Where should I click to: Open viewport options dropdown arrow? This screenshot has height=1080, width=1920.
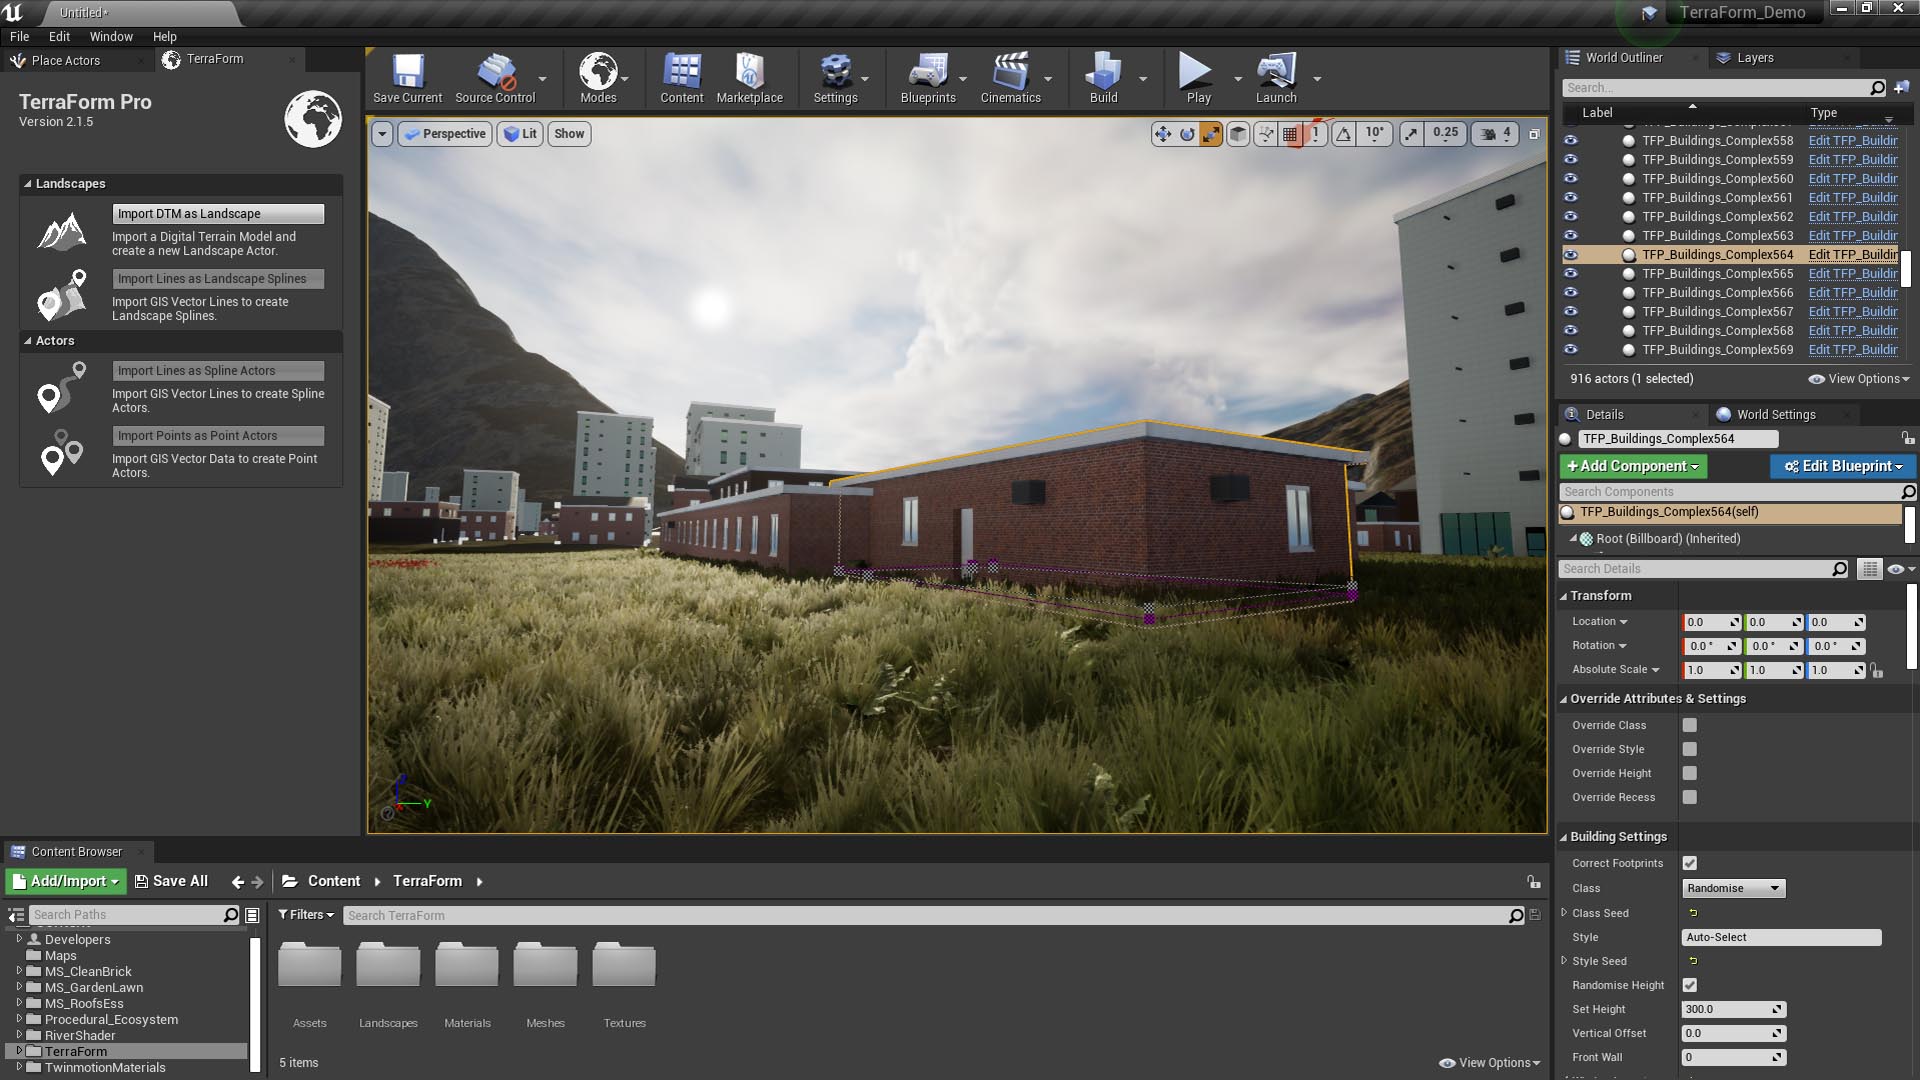pyautogui.click(x=382, y=134)
